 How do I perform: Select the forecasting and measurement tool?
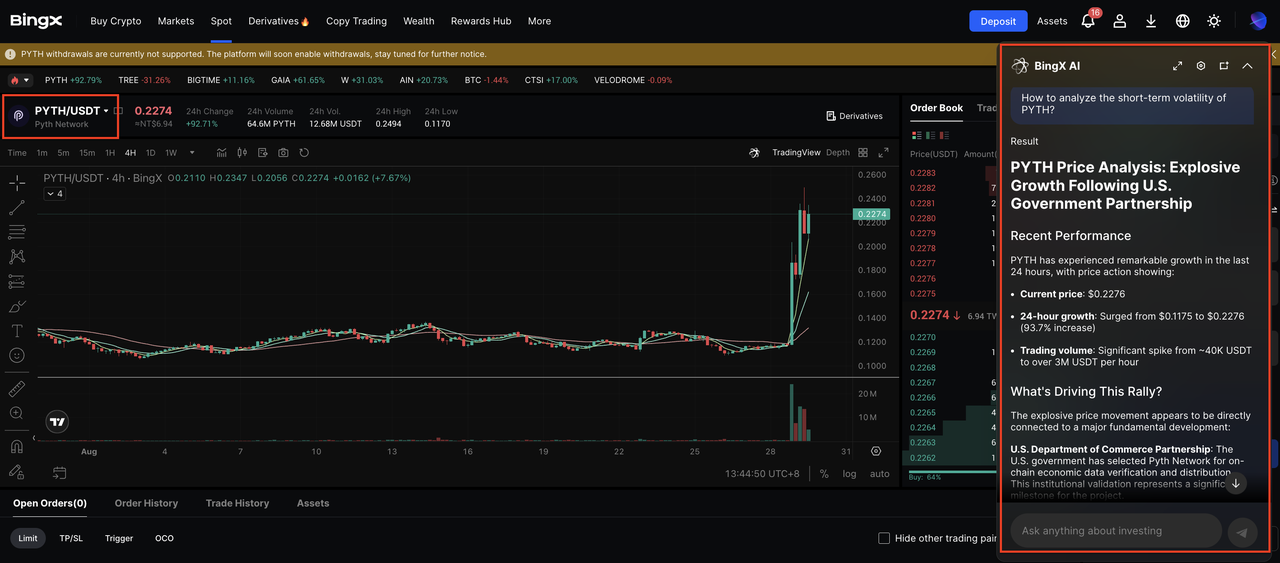17,282
